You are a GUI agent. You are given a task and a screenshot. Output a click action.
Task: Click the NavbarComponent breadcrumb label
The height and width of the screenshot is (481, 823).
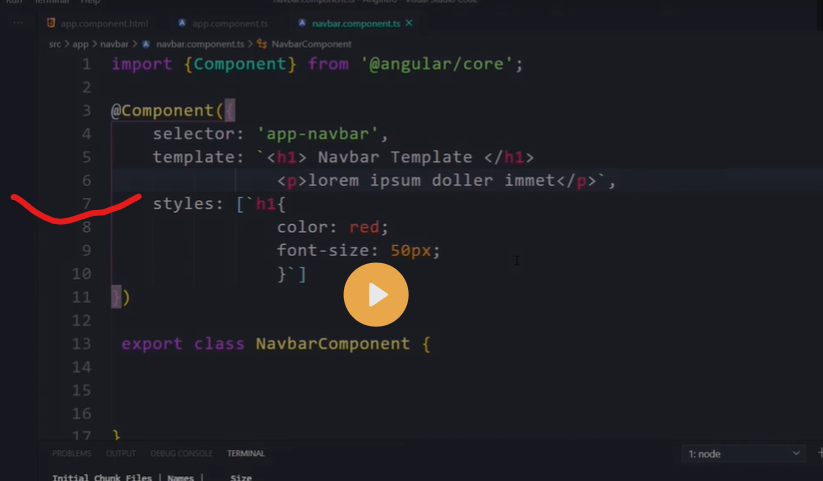point(311,44)
